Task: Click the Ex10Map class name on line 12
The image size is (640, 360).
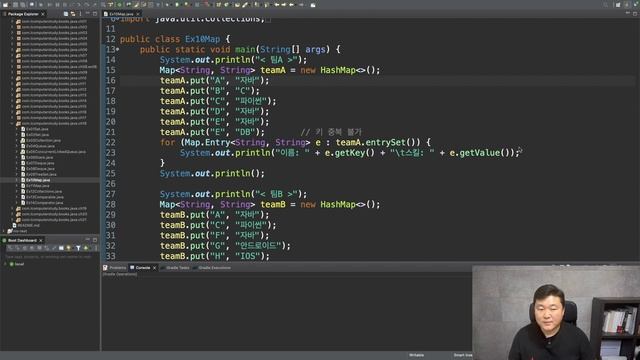Action: (x=202, y=39)
